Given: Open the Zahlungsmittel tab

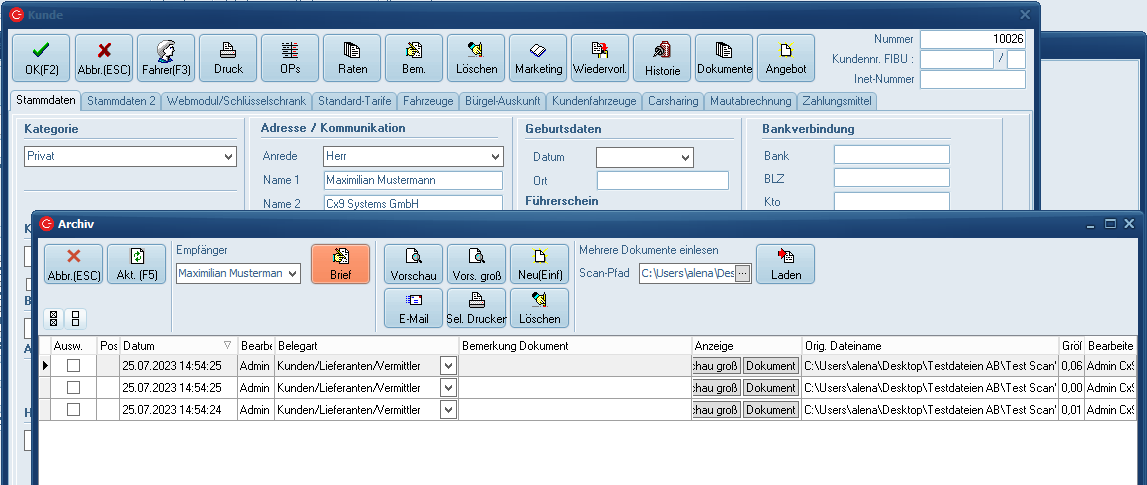Looking at the screenshot, I should click(x=838, y=101).
